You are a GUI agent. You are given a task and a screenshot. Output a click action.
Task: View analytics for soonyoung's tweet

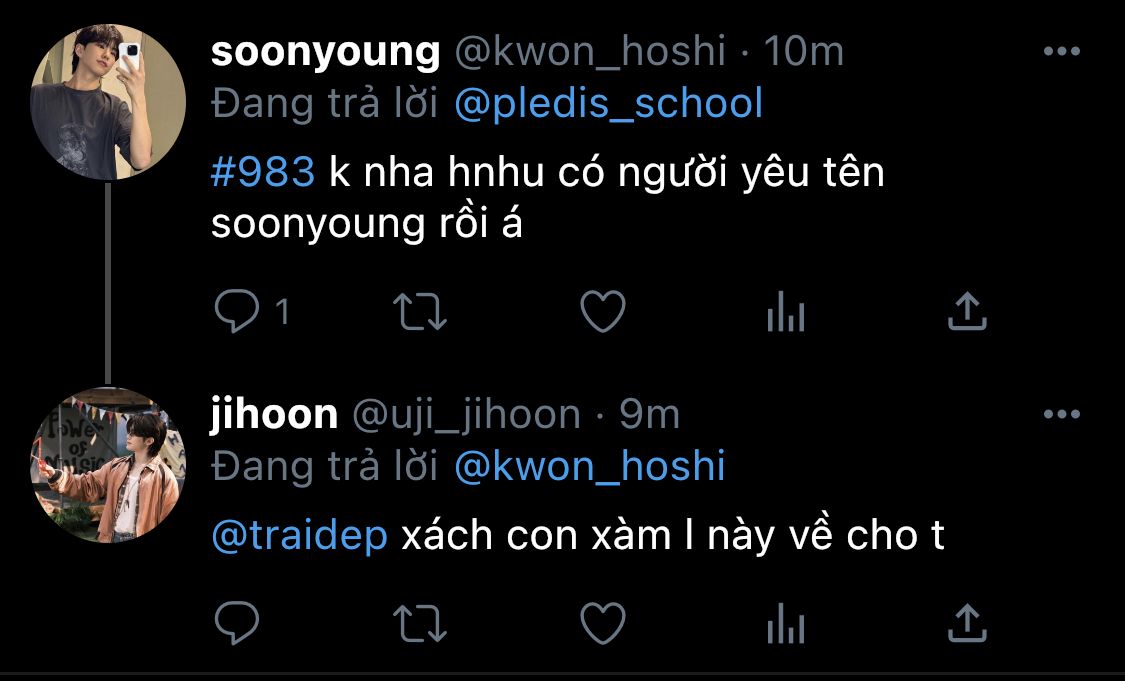(x=786, y=312)
